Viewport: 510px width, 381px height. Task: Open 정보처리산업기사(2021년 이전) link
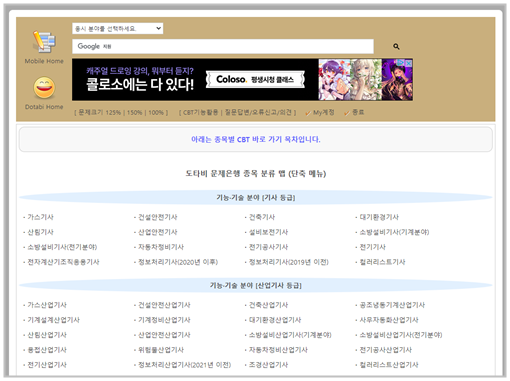[184, 365]
